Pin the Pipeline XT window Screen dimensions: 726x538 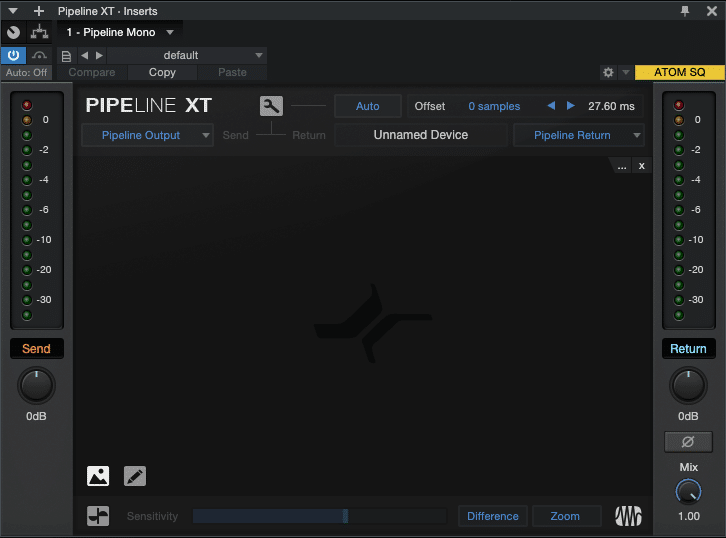685,10
